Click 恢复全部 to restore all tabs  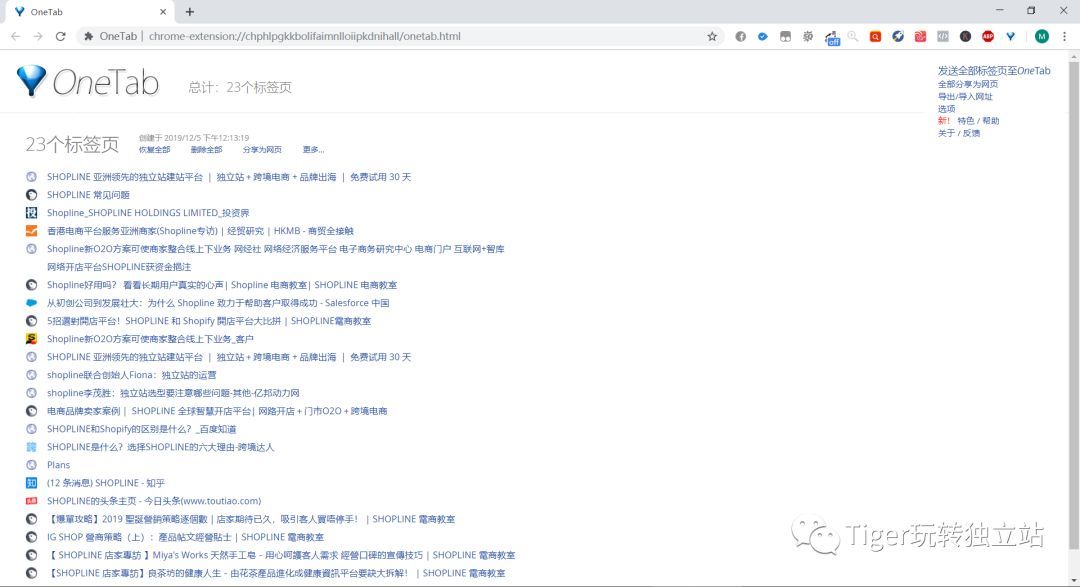(154, 150)
